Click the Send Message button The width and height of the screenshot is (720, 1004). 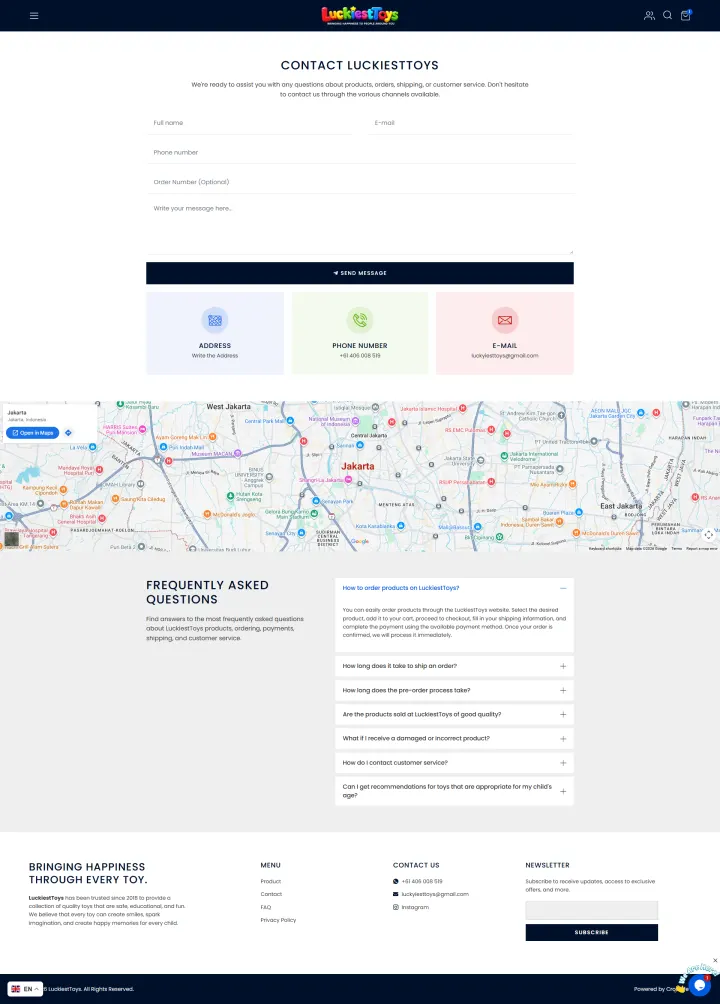pyautogui.click(x=360, y=273)
